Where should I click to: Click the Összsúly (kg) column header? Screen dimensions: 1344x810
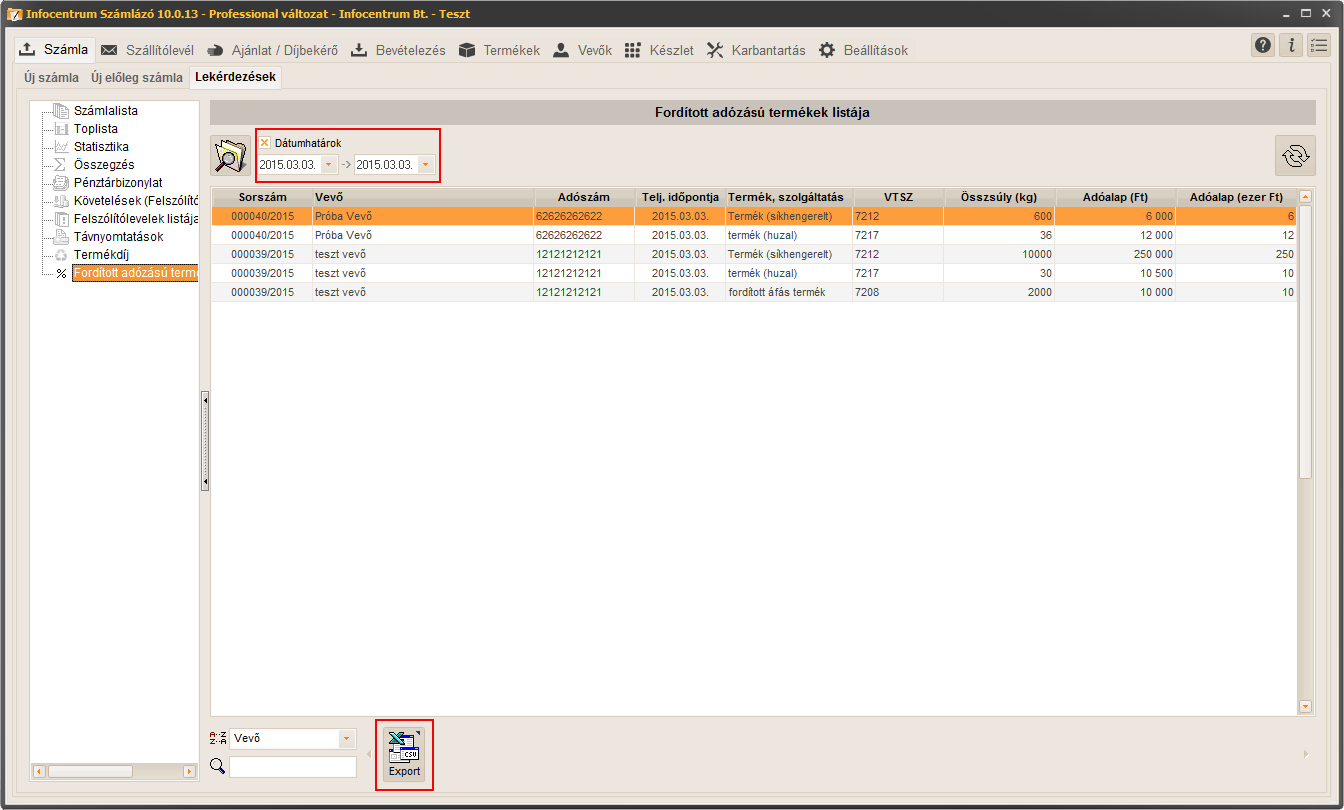[1000, 197]
